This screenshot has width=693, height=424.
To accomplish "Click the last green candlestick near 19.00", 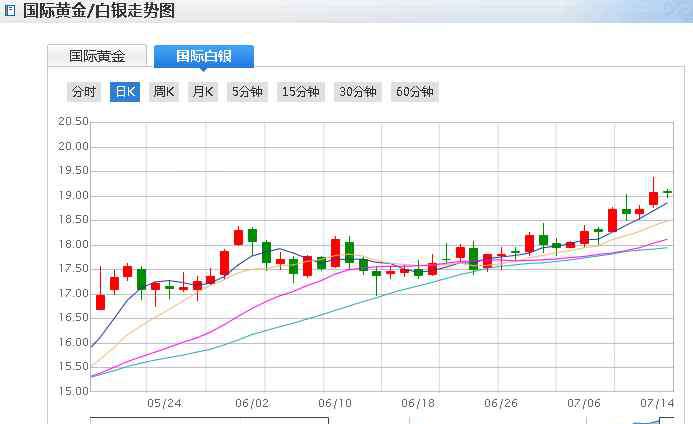I will (x=667, y=192).
